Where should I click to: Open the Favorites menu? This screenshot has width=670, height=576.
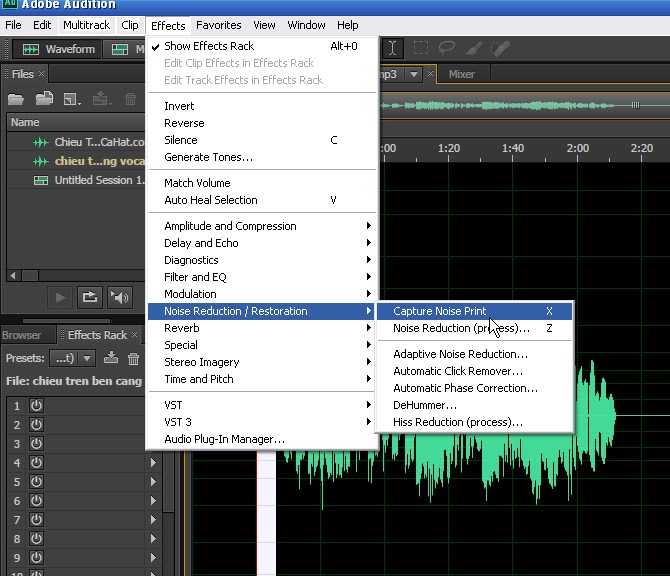218,25
